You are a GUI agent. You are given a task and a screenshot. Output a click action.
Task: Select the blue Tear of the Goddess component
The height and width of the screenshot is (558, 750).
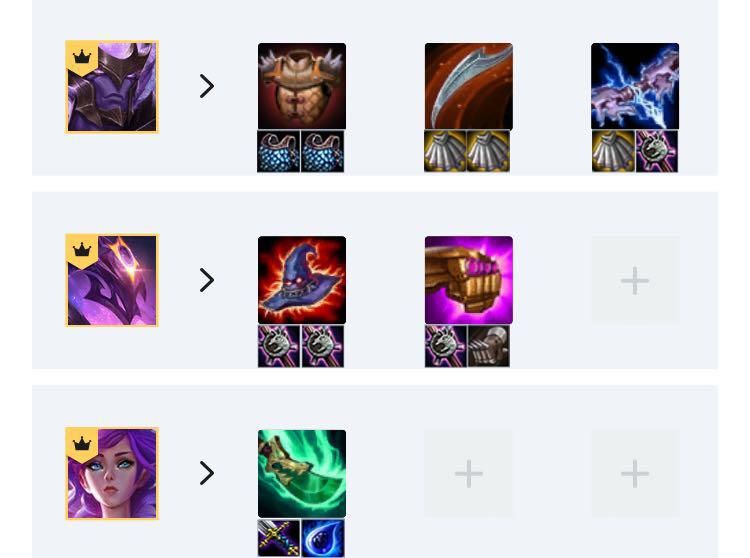click(323, 538)
